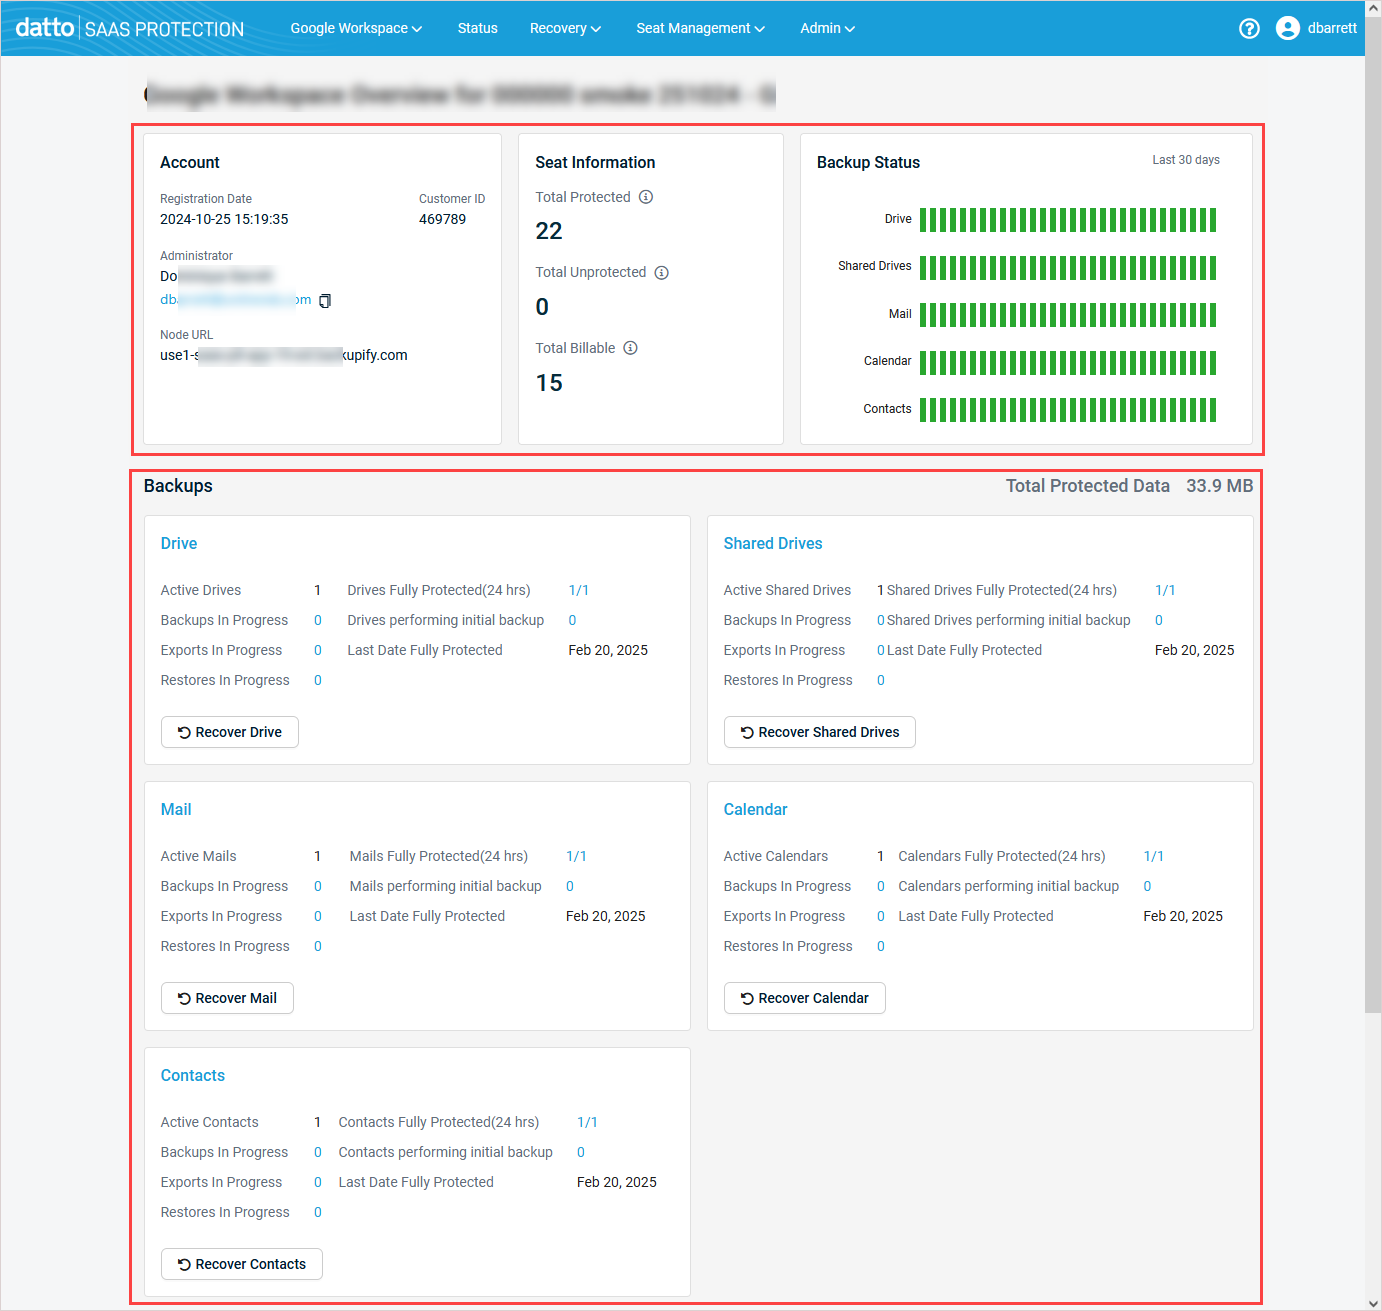Open the Mail backups heading link
The width and height of the screenshot is (1382, 1311).
pyautogui.click(x=176, y=809)
